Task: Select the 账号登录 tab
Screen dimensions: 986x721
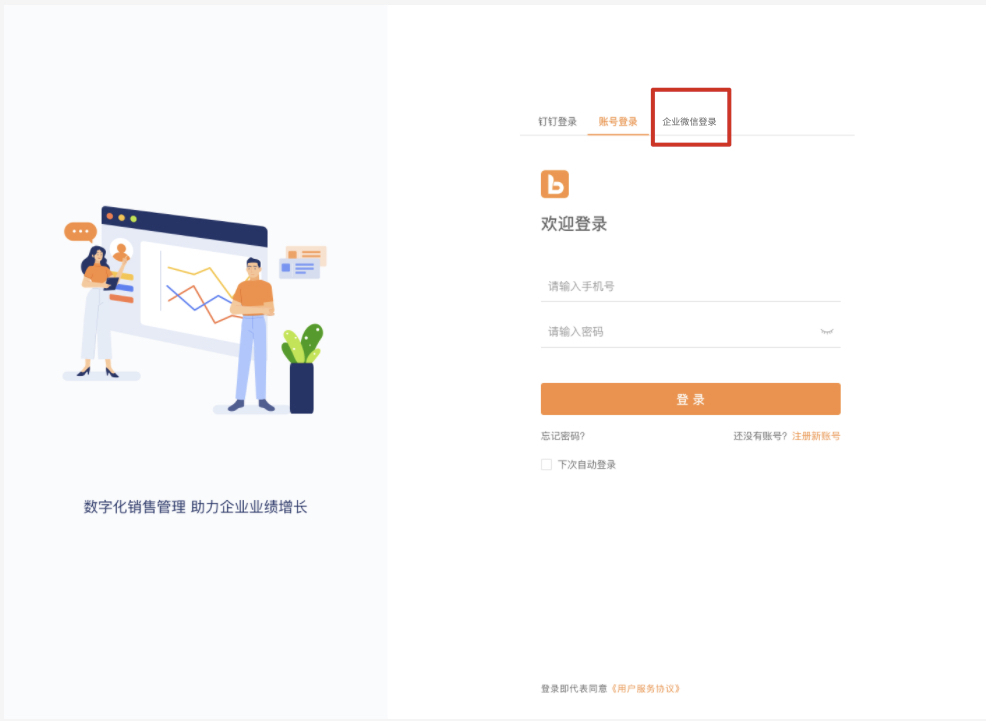Action: pos(618,122)
